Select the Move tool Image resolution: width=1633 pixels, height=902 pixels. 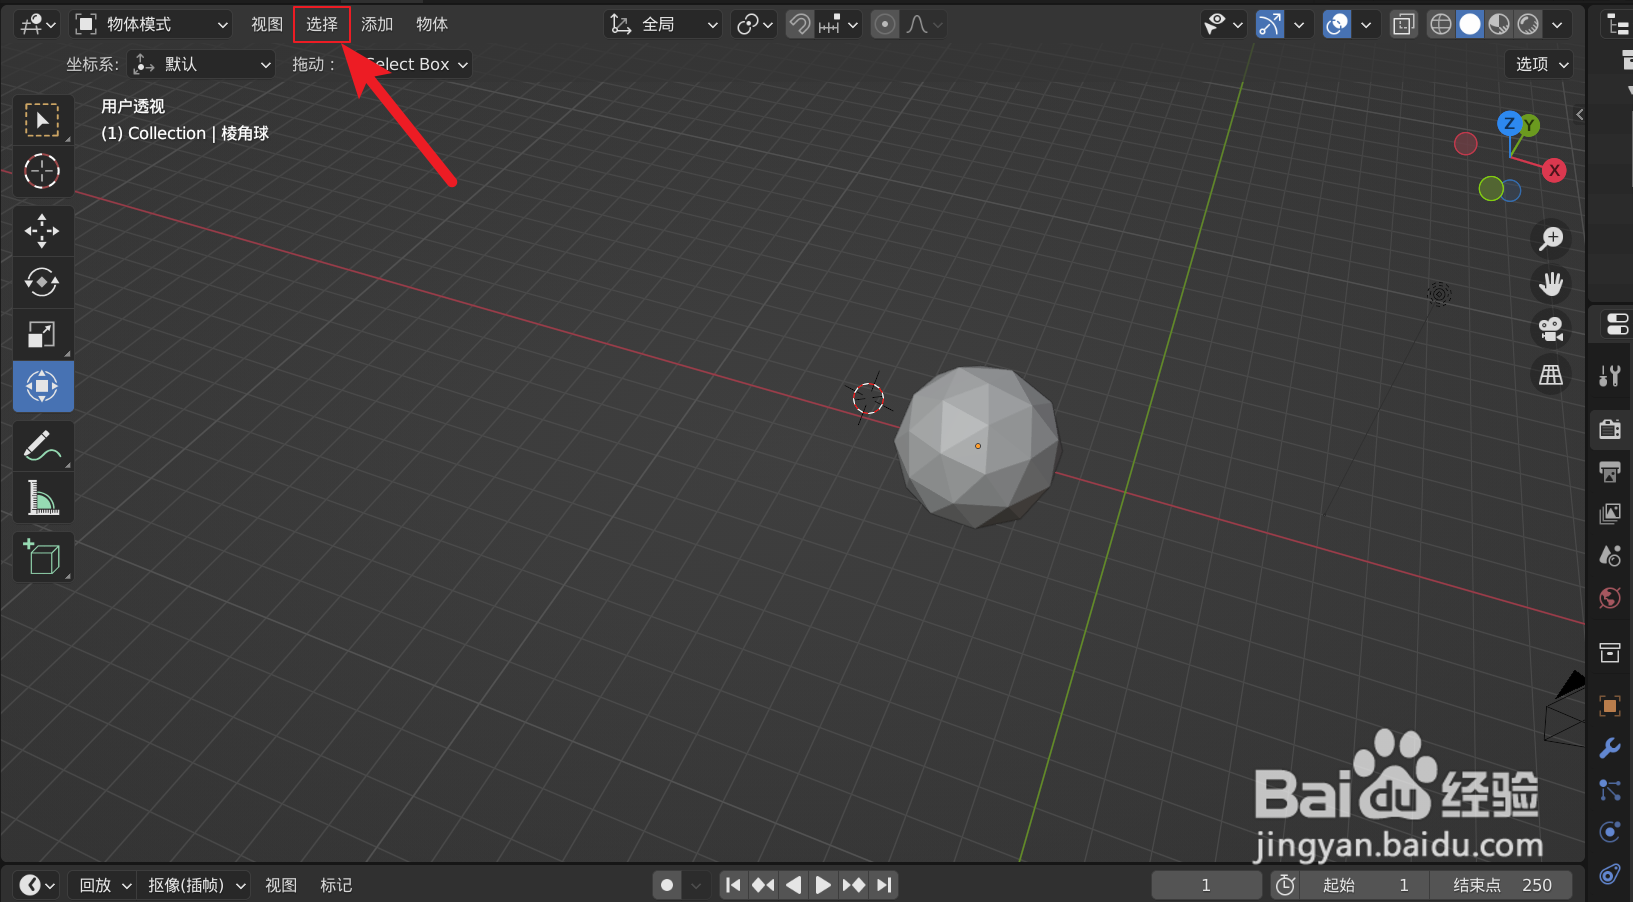point(42,230)
